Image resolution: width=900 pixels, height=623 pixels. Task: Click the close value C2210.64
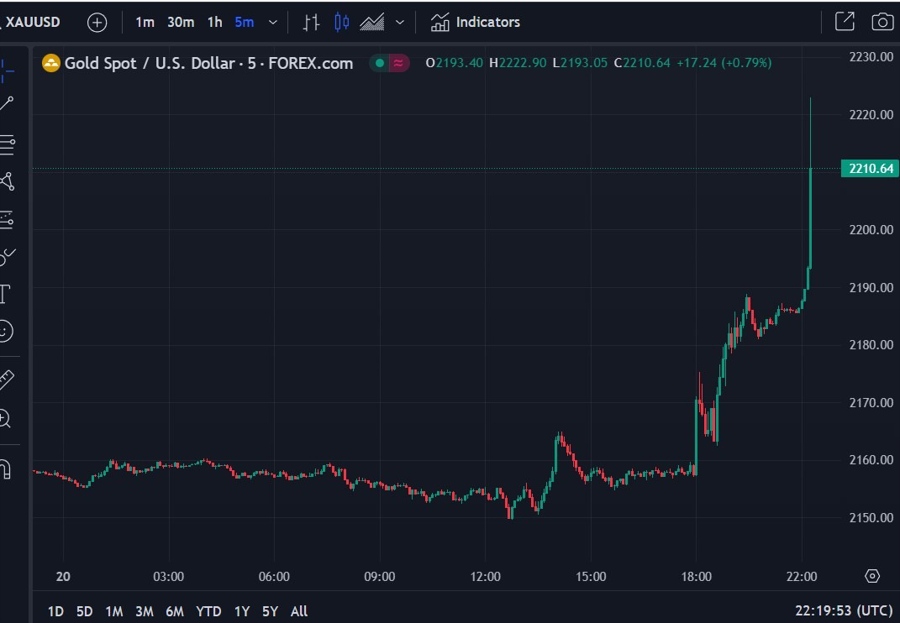pos(642,63)
